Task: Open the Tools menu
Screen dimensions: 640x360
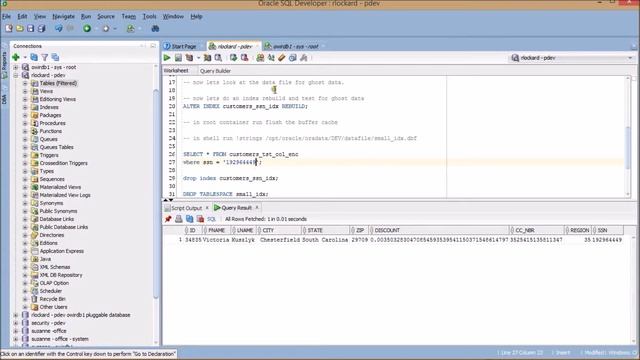Action: 149,16
